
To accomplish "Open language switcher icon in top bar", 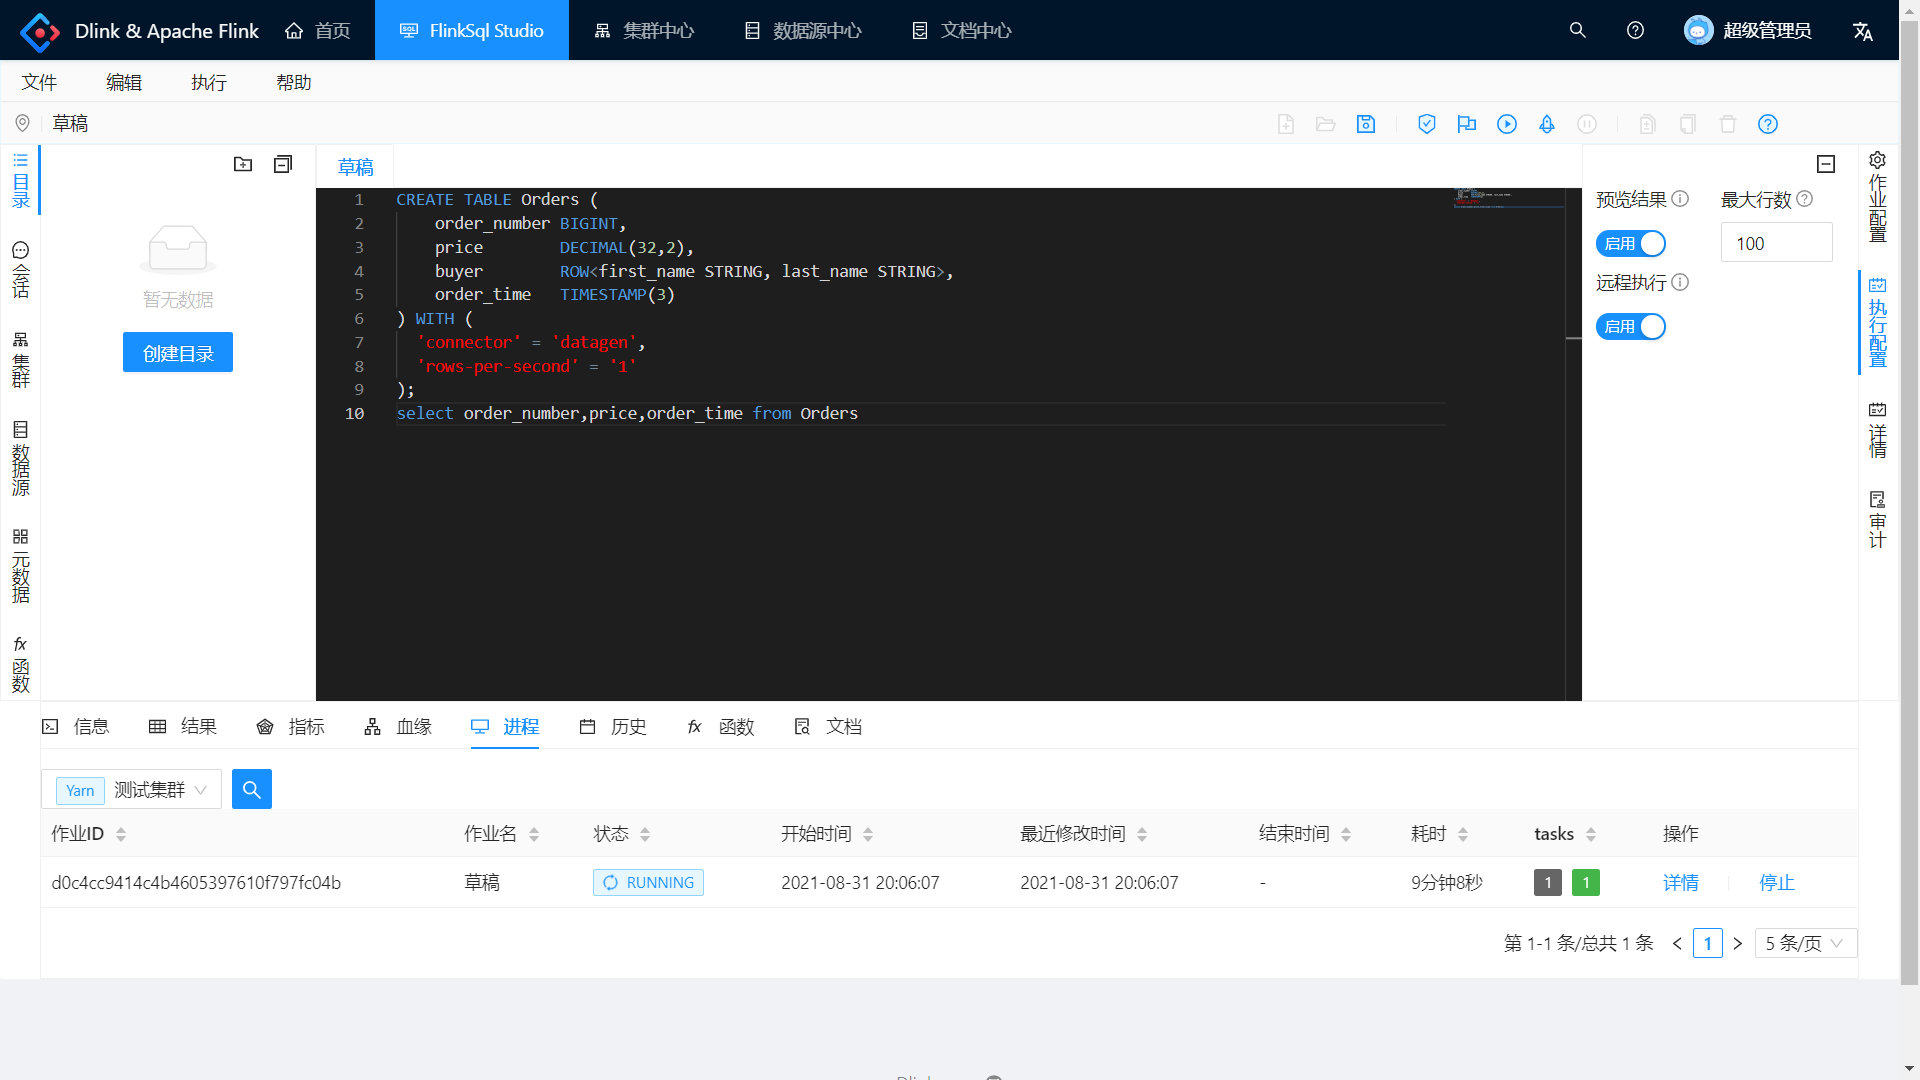I will tap(1862, 31).
